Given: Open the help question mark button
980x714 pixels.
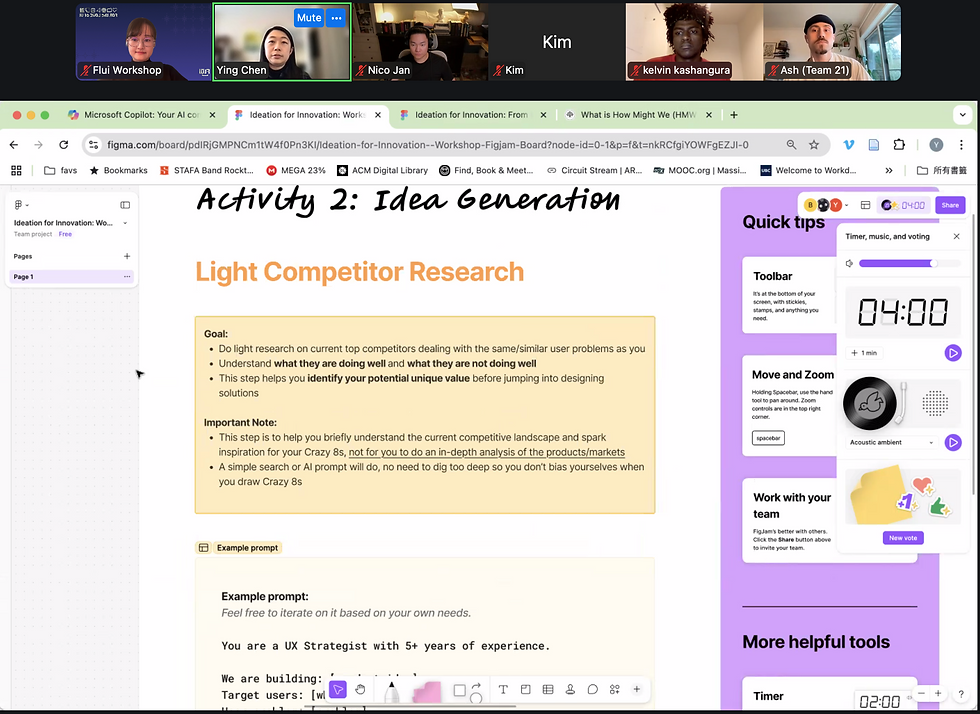Looking at the screenshot, I should click(961, 694).
